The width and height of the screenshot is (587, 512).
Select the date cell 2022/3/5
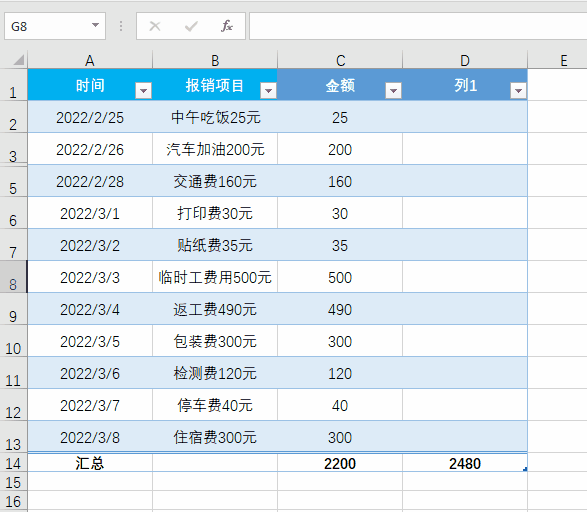pyautogui.click(x=90, y=341)
